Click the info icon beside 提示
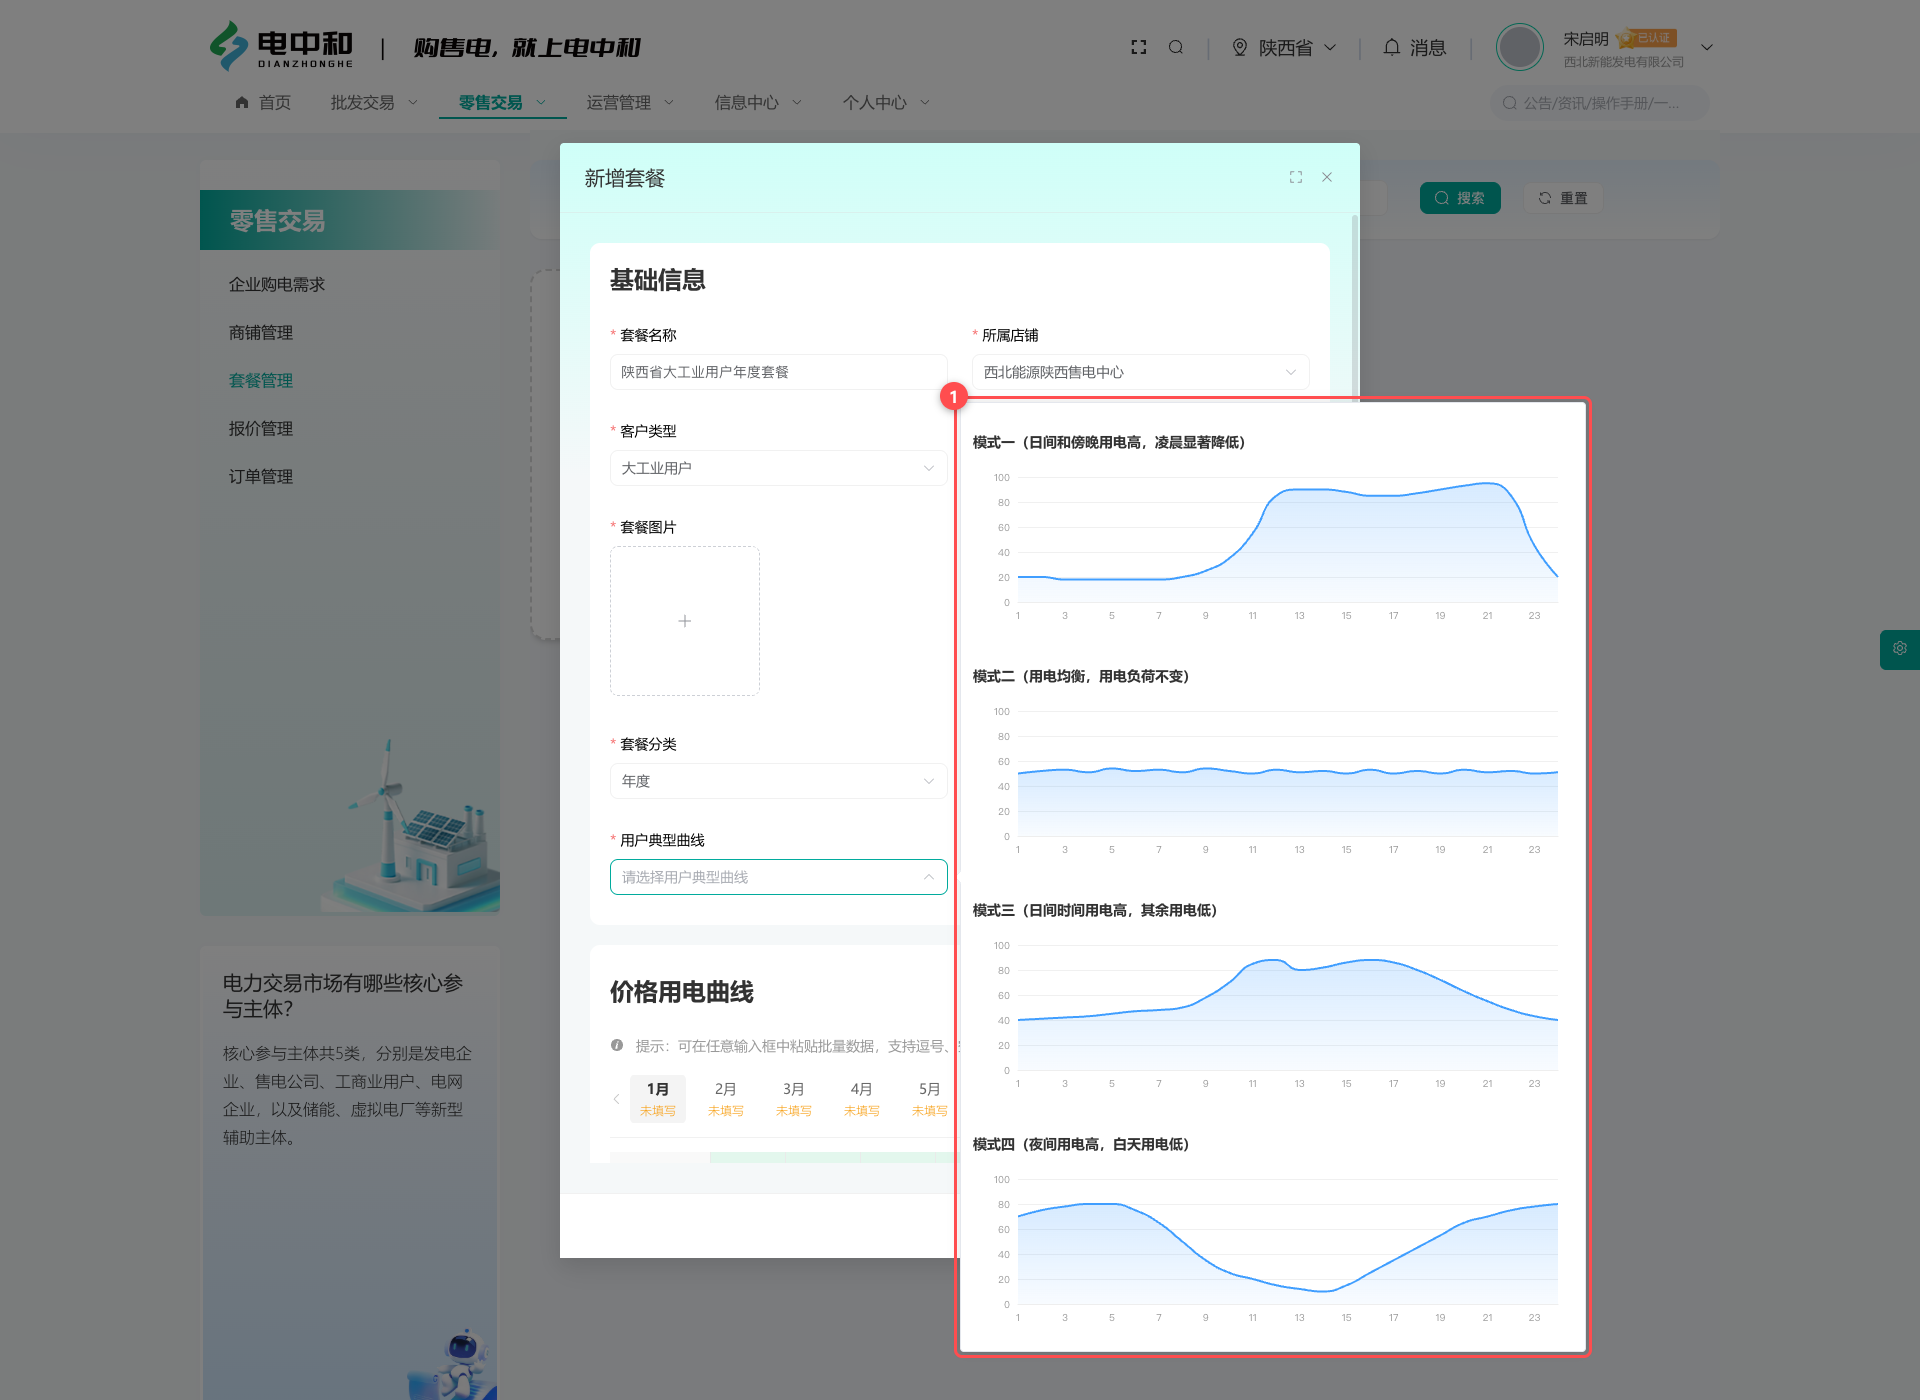 tap(617, 1045)
